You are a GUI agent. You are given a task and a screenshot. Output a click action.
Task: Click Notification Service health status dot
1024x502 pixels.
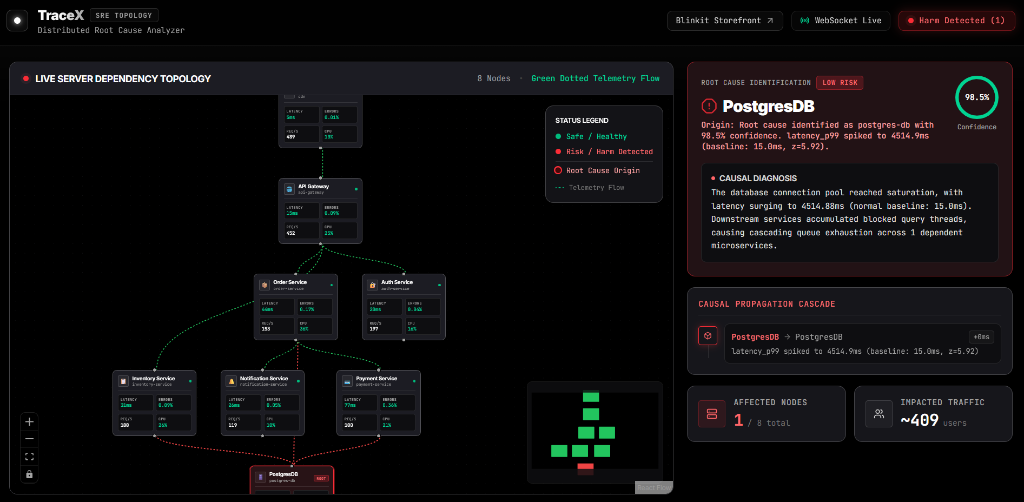point(298,381)
